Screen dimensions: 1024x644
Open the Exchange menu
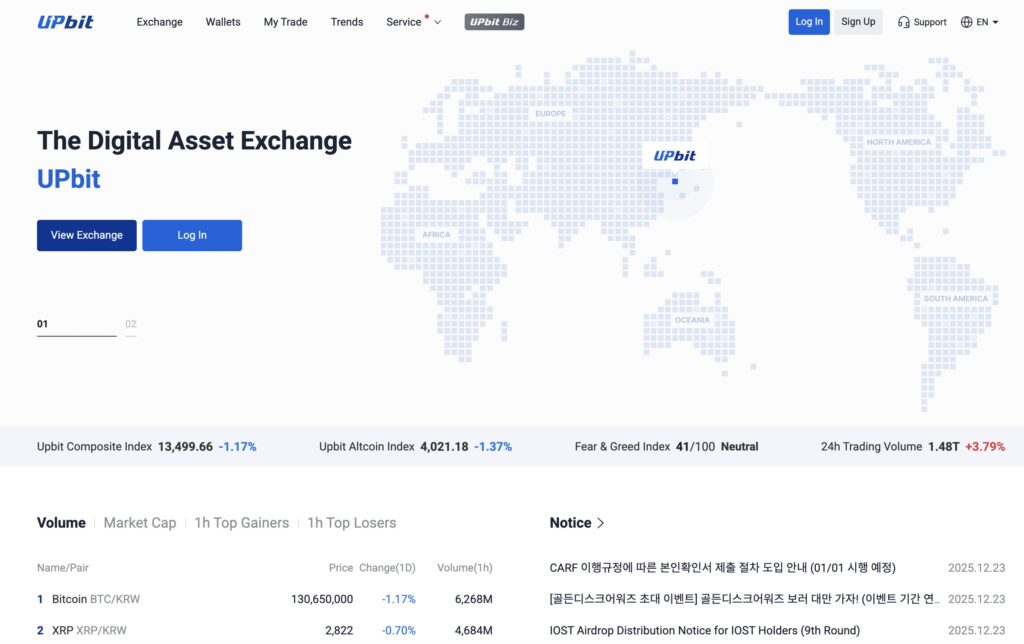pos(159,21)
